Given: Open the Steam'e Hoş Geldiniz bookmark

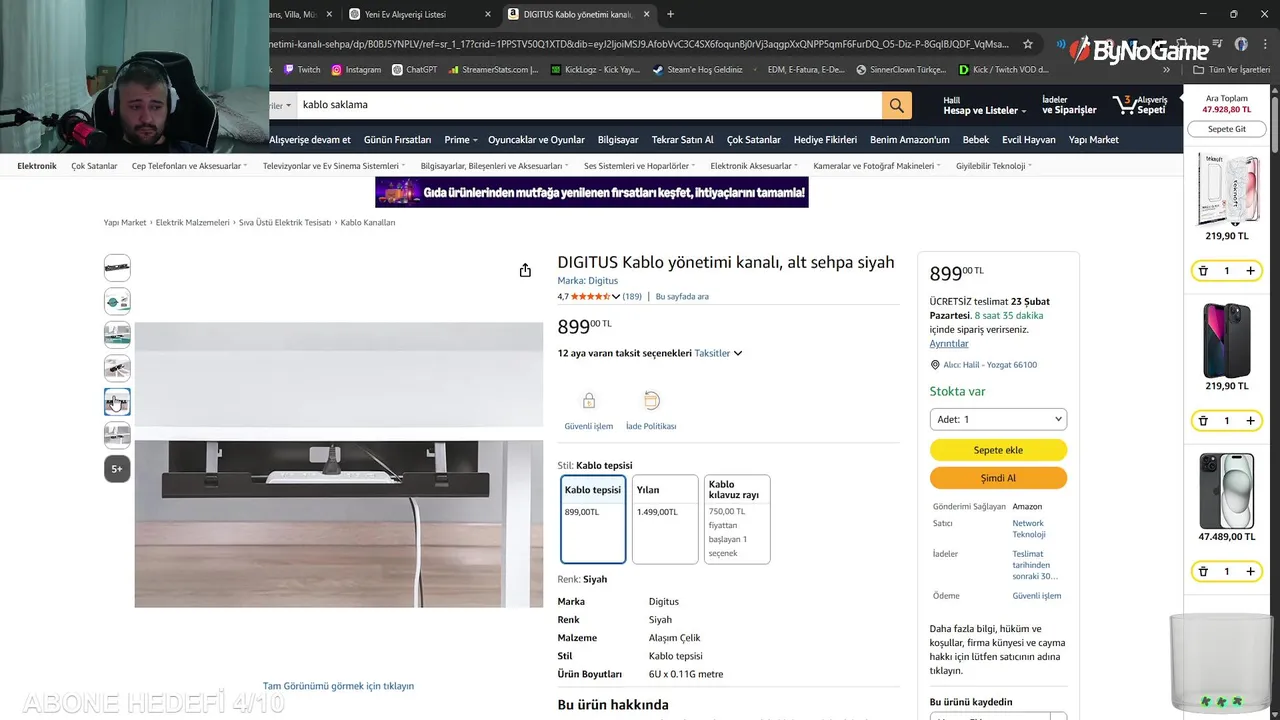Looking at the screenshot, I should pos(698,70).
